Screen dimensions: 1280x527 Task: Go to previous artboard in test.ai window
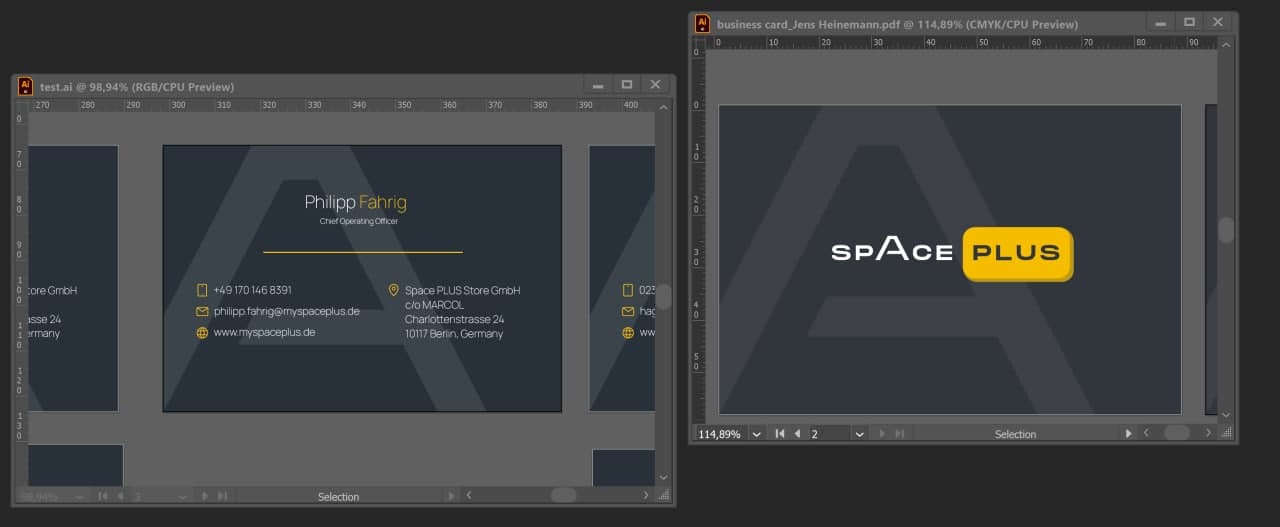click(120, 496)
